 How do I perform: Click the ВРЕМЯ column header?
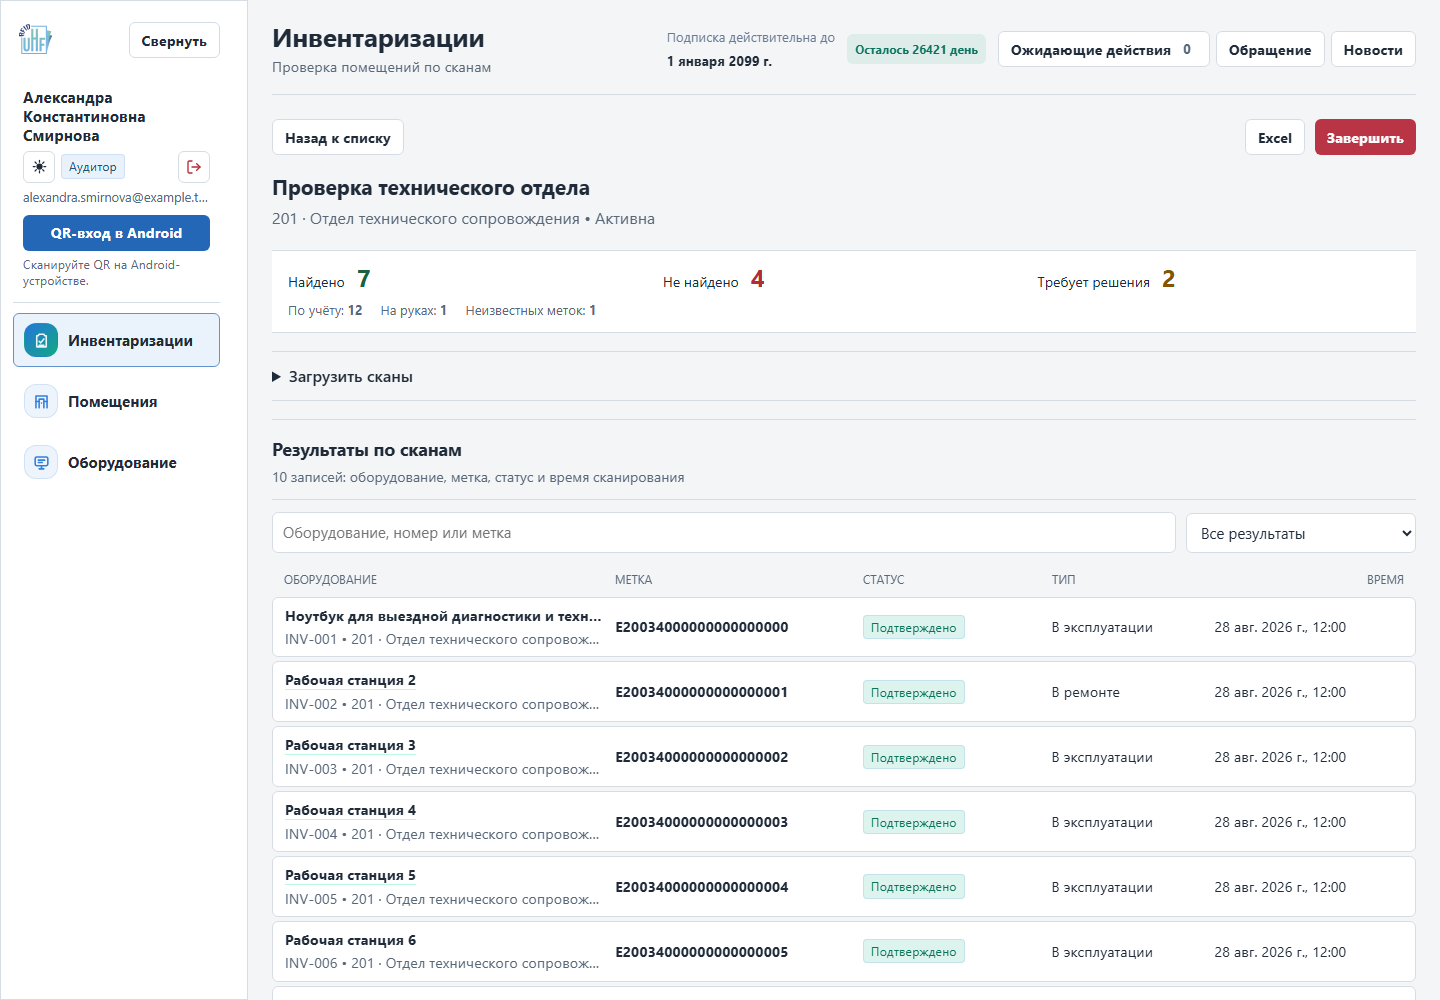[x=1385, y=580]
